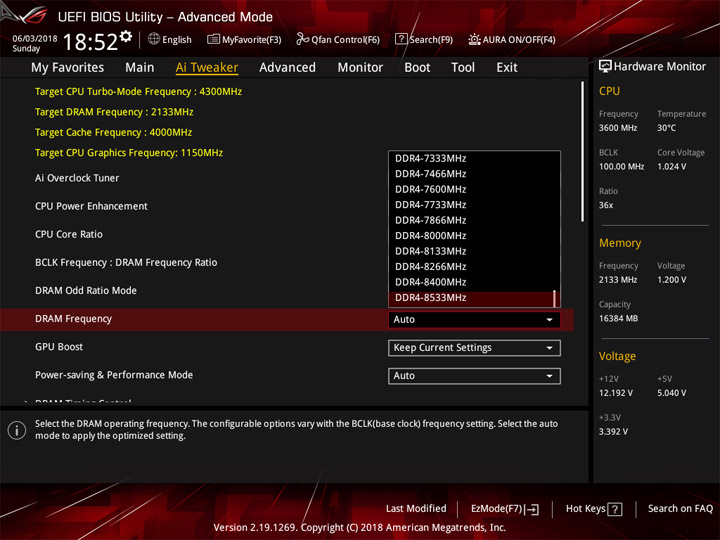Image resolution: width=720 pixels, height=540 pixels.
Task: Go to the Advanced tab
Action: 287,68
